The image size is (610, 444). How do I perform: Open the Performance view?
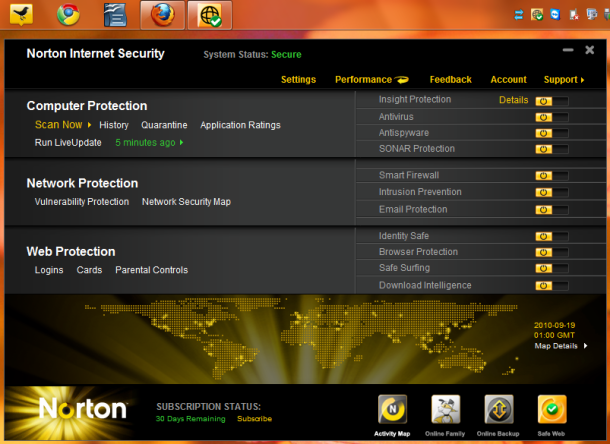363,80
